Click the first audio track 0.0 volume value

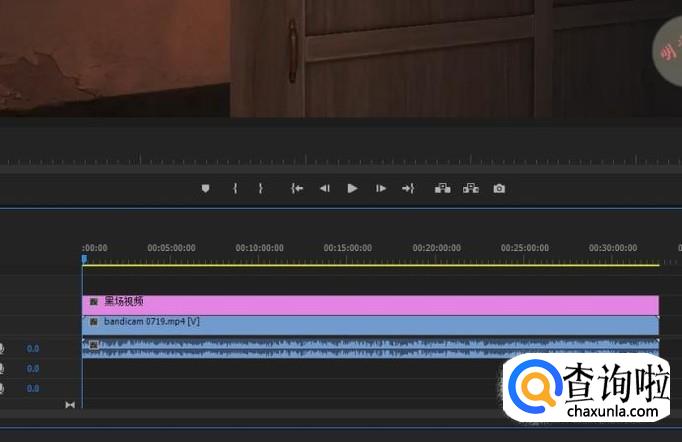[x=33, y=348]
